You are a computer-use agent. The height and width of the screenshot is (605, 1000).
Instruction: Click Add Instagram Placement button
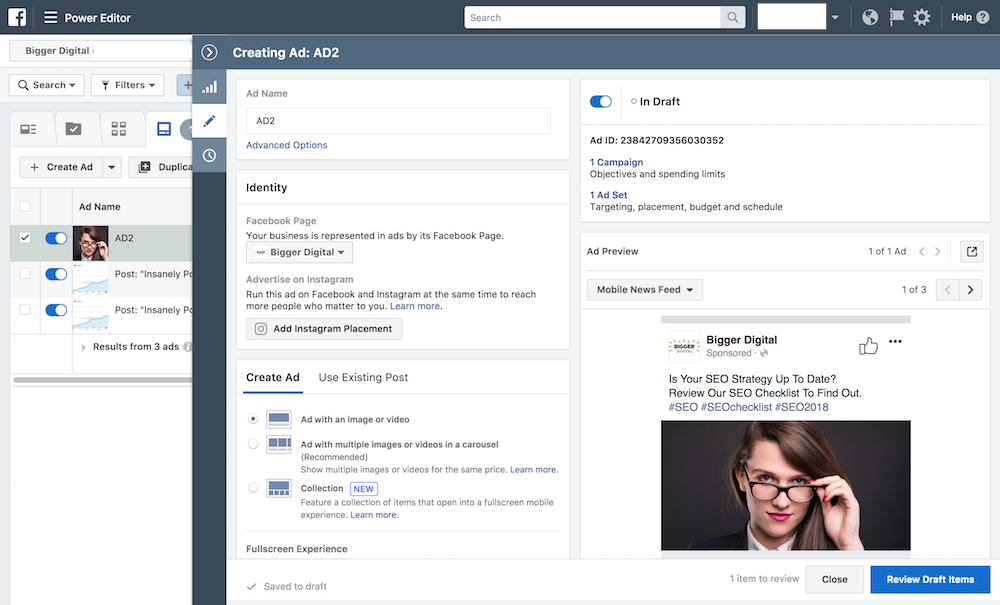tap(324, 329)
